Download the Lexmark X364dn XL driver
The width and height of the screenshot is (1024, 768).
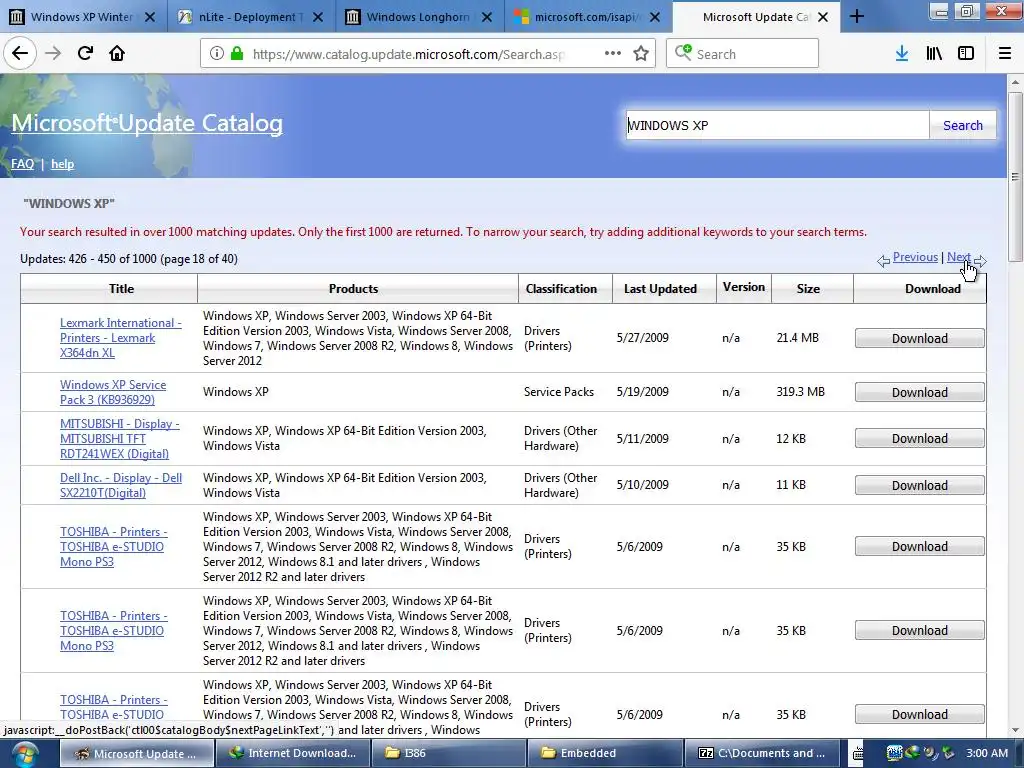(x=920, y=338)
